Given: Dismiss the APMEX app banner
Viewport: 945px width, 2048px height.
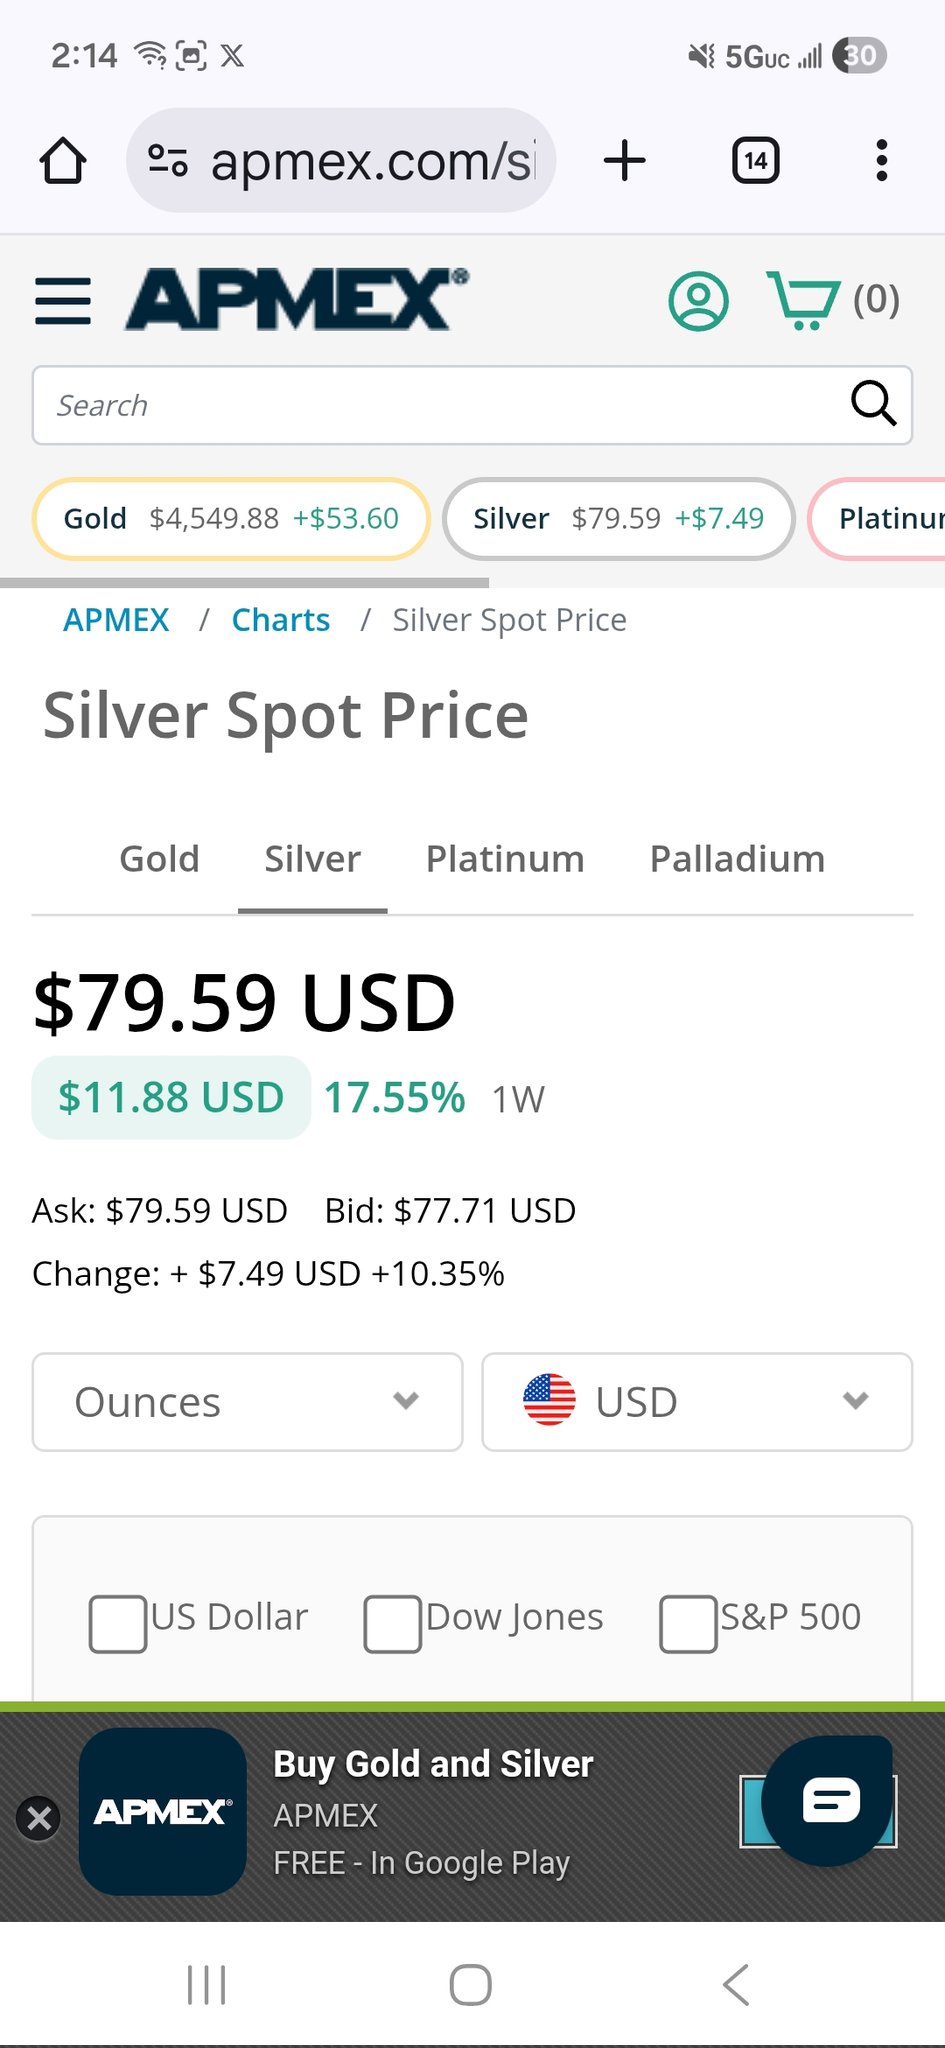Looking at the screenshot, I should 39,1817.
